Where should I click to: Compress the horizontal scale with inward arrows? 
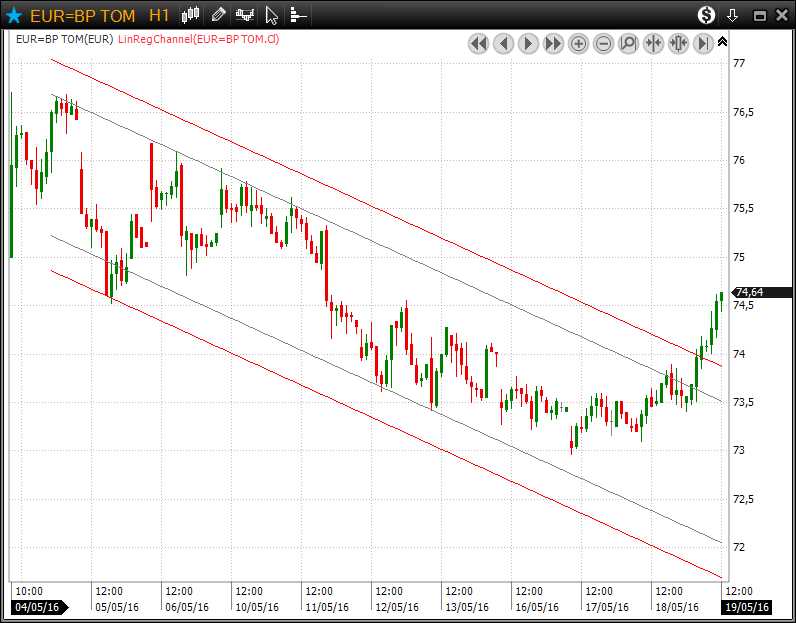(653, 43)
